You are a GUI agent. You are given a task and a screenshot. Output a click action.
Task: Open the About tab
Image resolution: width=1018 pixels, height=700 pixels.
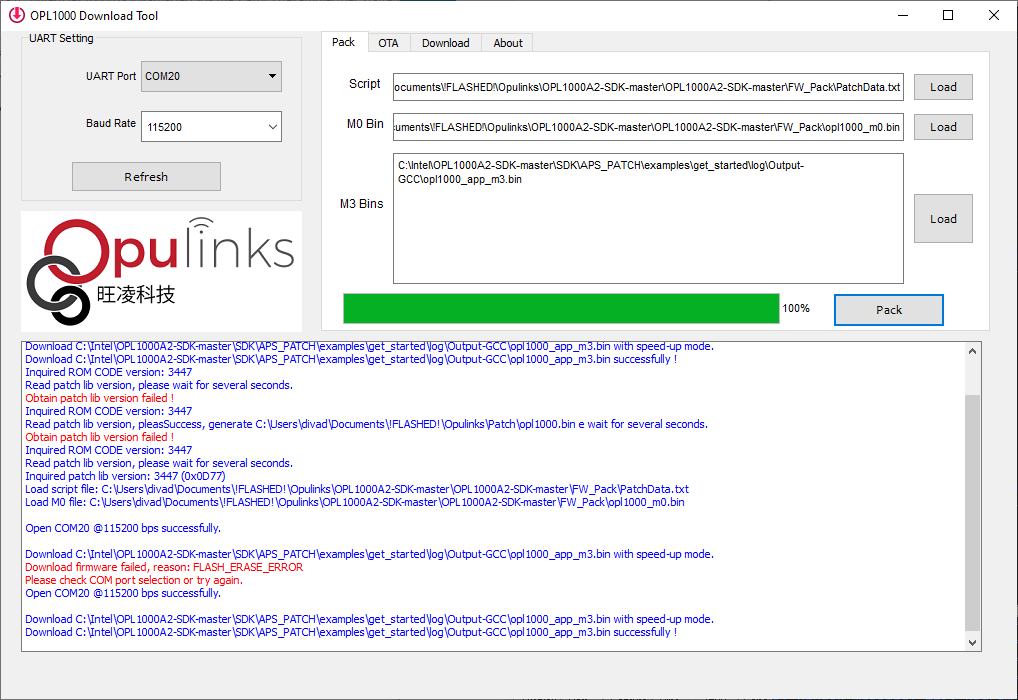508,43
